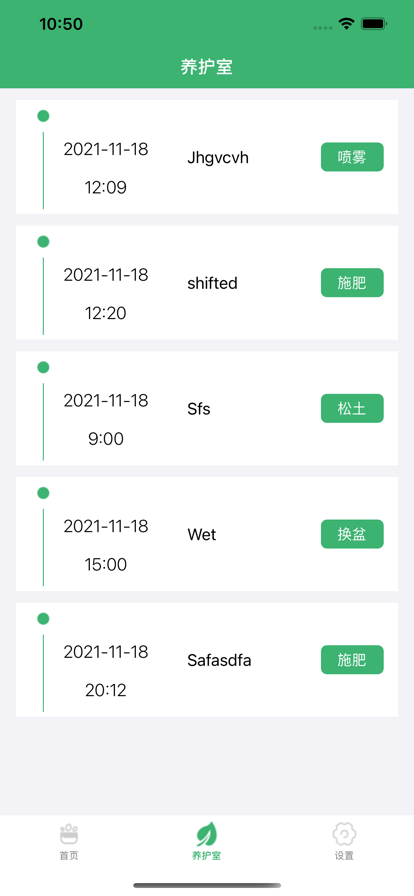The image size is (414, 896).
Task: Open the 首页 home flowerpot icon
Action: [69, 834]
